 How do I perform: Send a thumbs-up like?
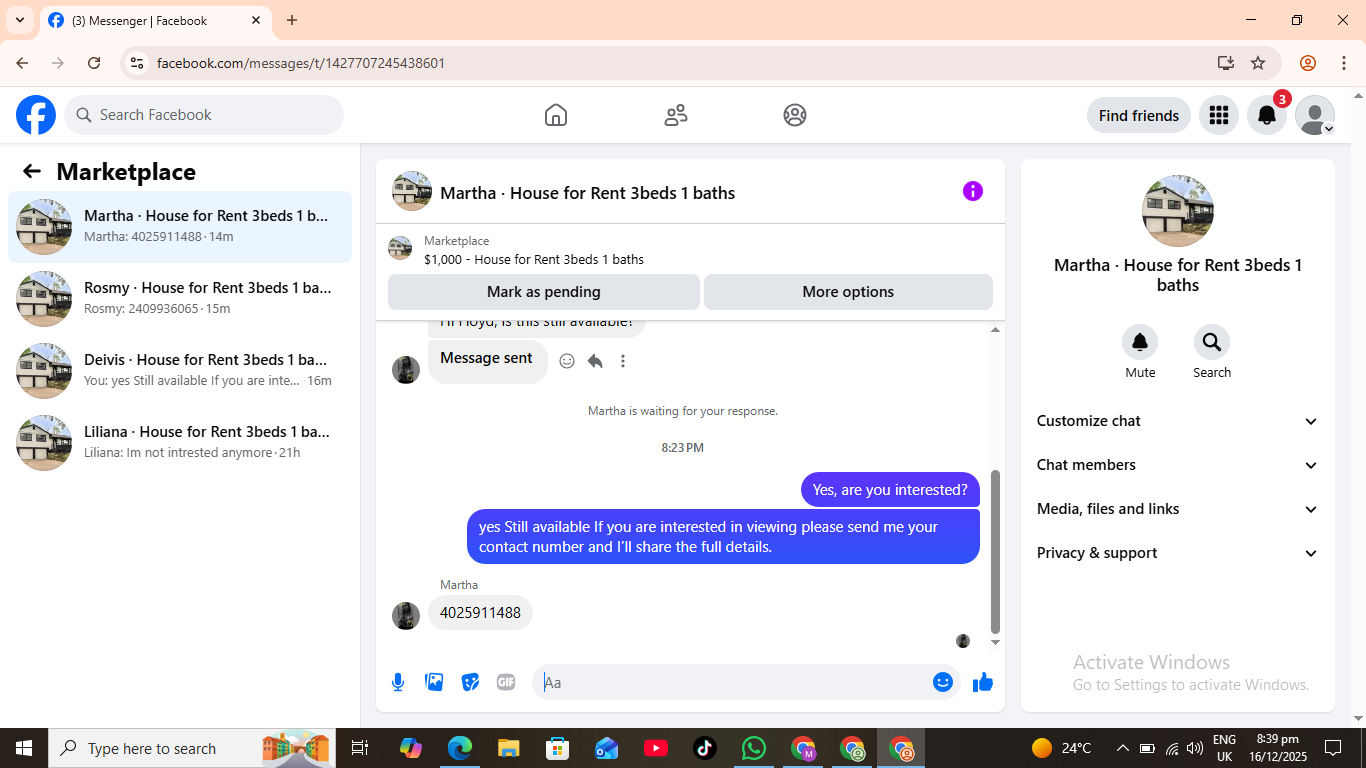[x=983, y=682]
